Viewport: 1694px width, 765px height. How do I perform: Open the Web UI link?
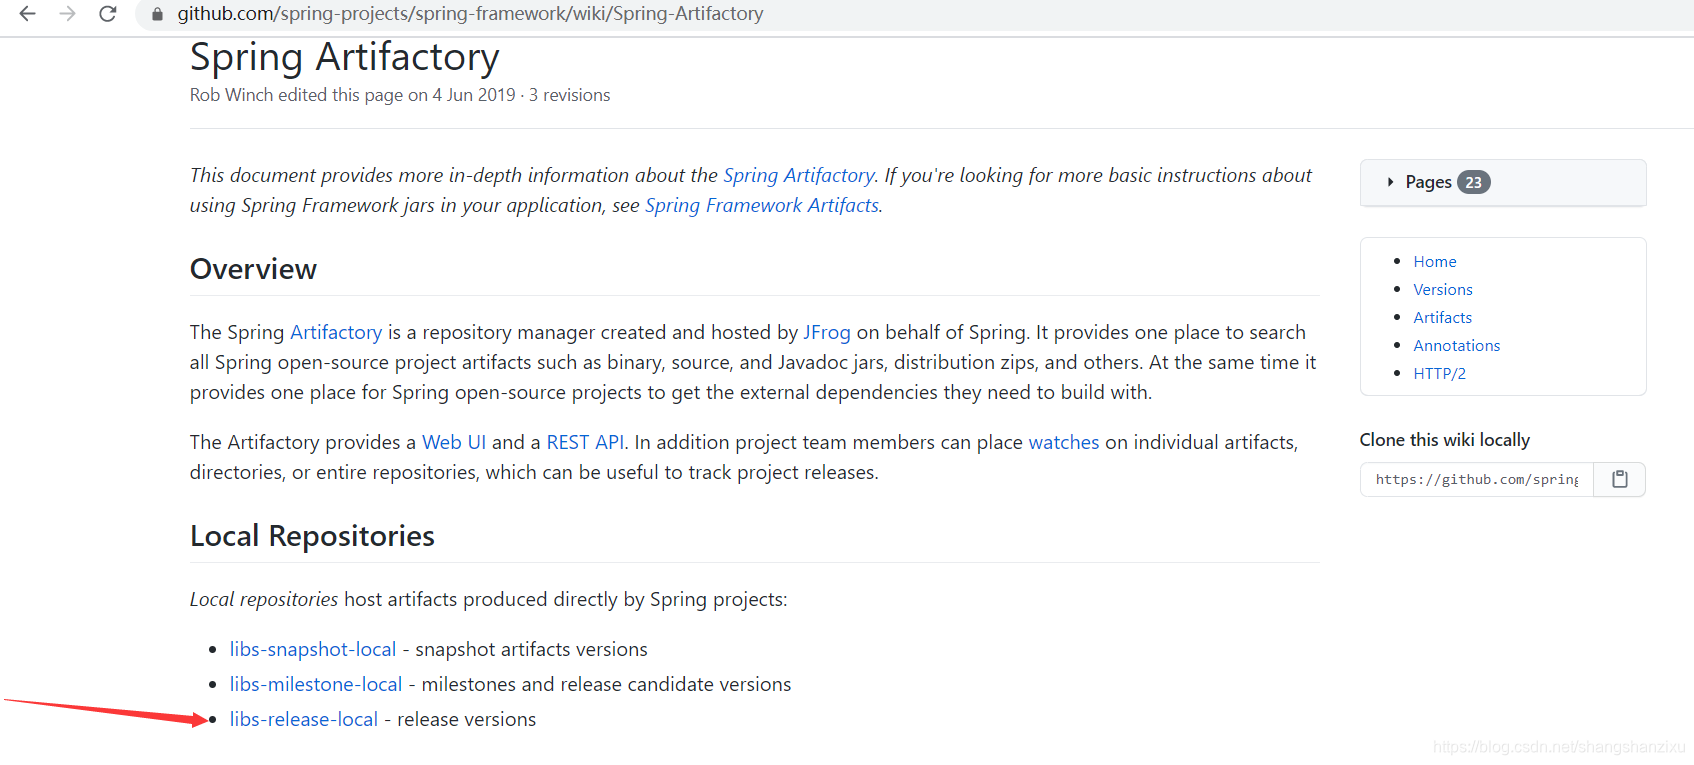coord(454,442)
